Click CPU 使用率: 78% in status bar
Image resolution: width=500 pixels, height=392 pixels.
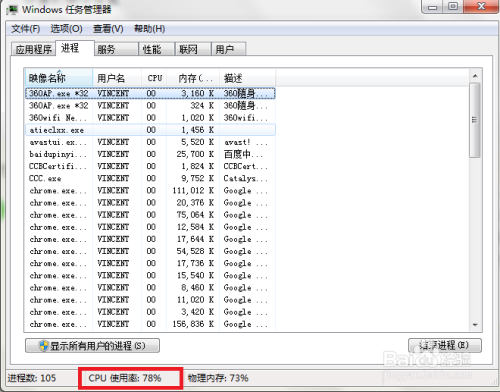pyautogui.click(x=125, y=378)
